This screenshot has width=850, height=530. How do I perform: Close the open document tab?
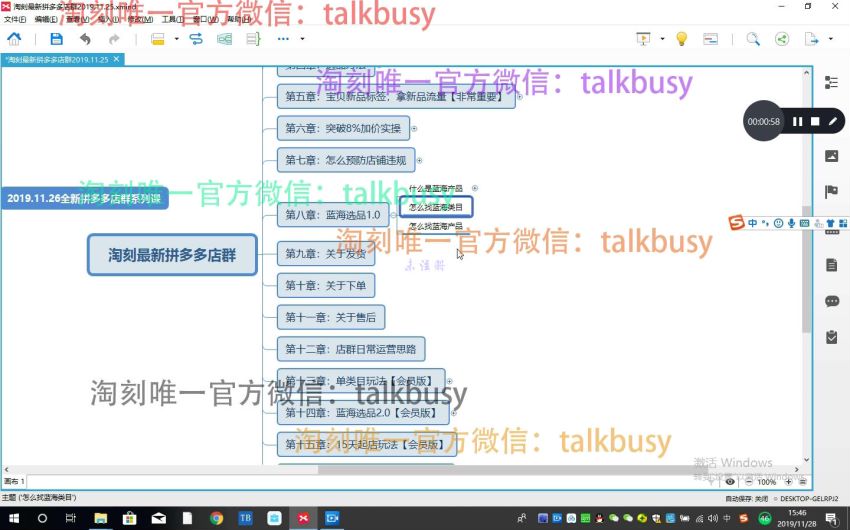pos(116,59)
